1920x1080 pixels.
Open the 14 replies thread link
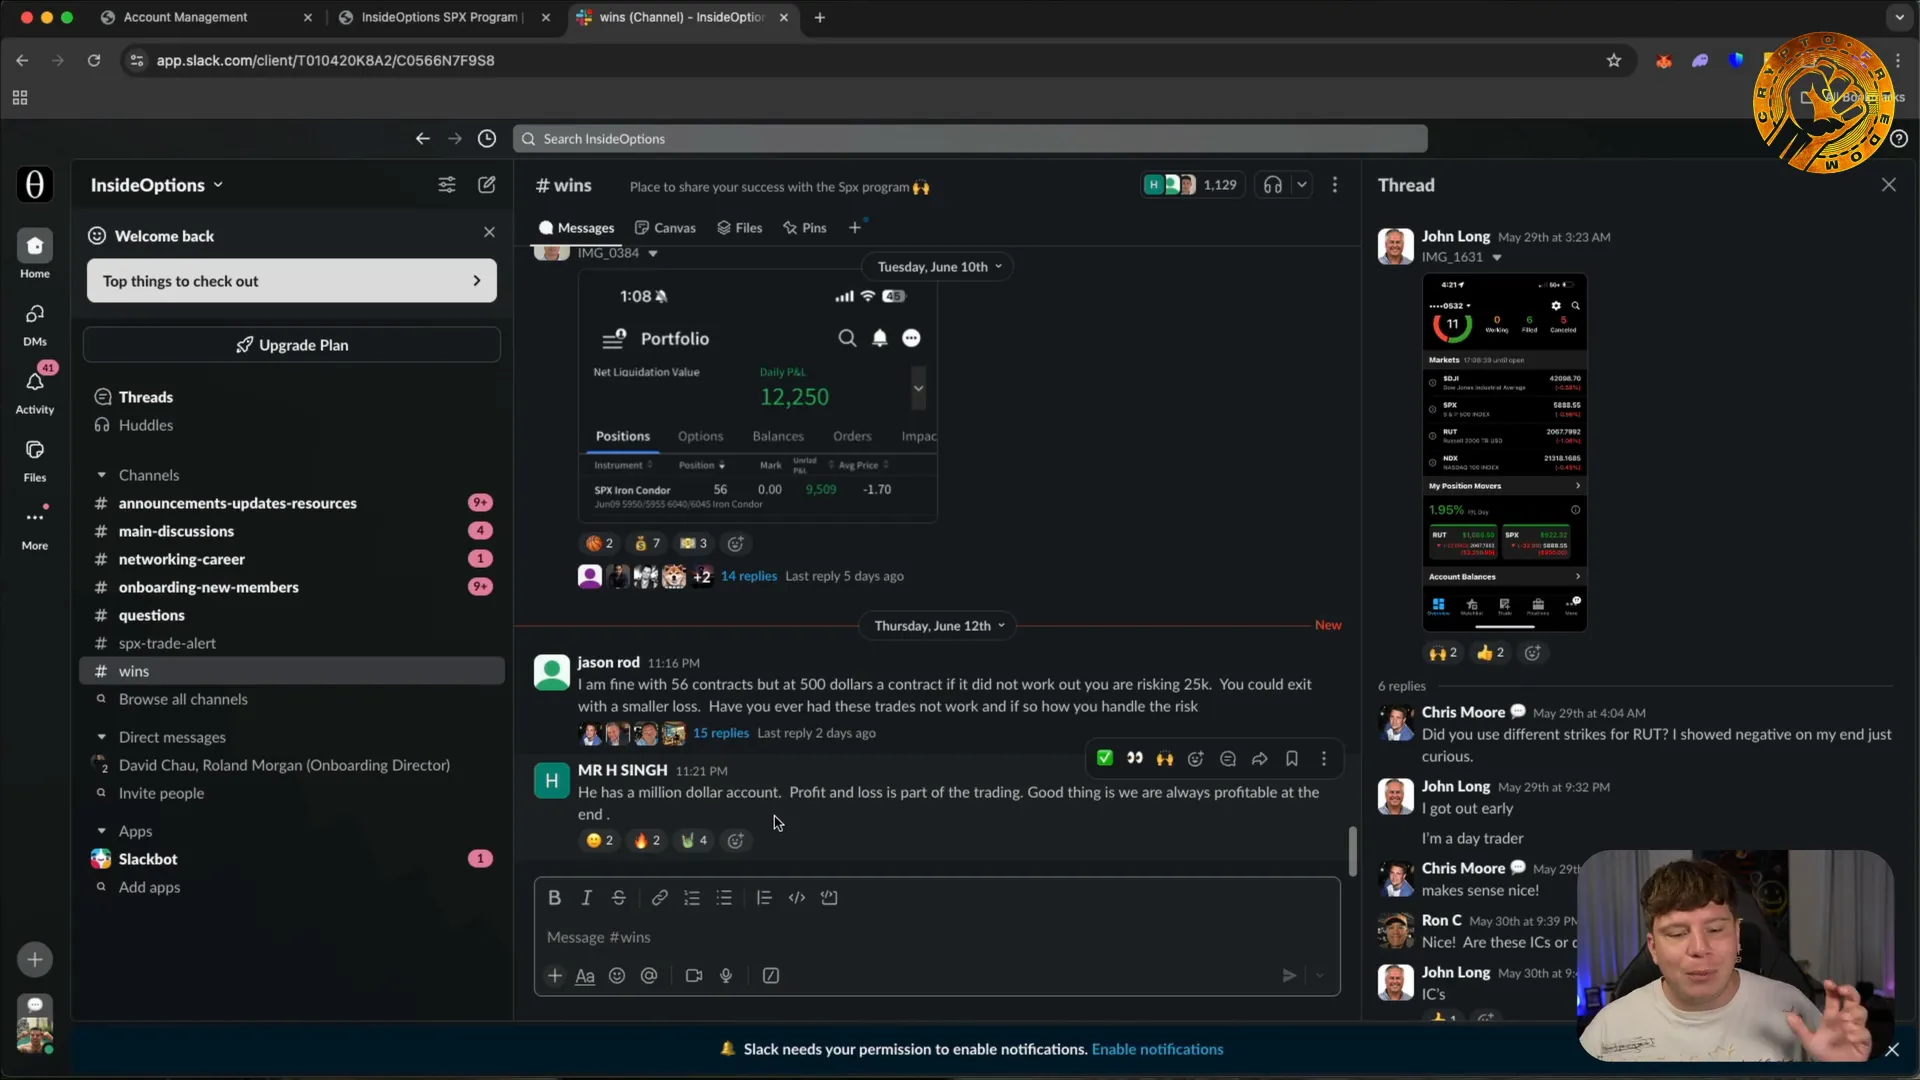[x=748, y=576]
